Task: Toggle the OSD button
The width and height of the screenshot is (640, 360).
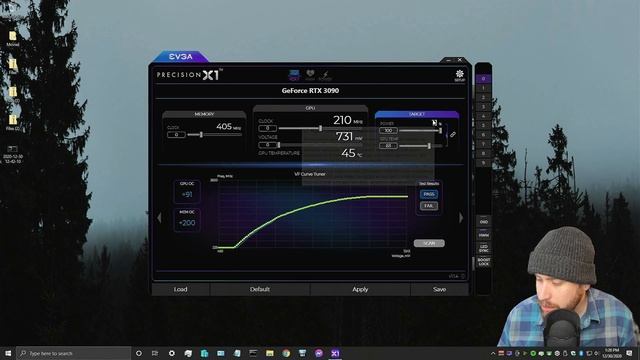Action: click(x=484, y=222)
